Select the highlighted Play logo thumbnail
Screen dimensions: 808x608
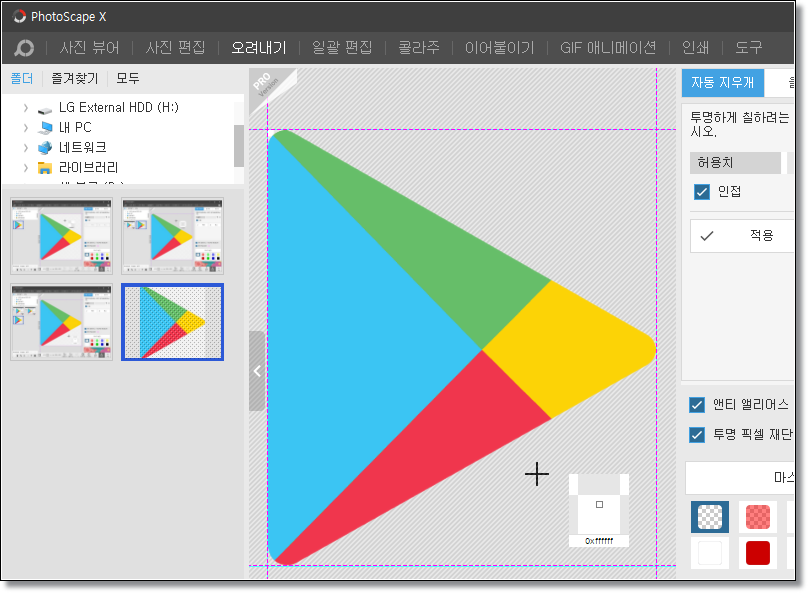(173, 322)
